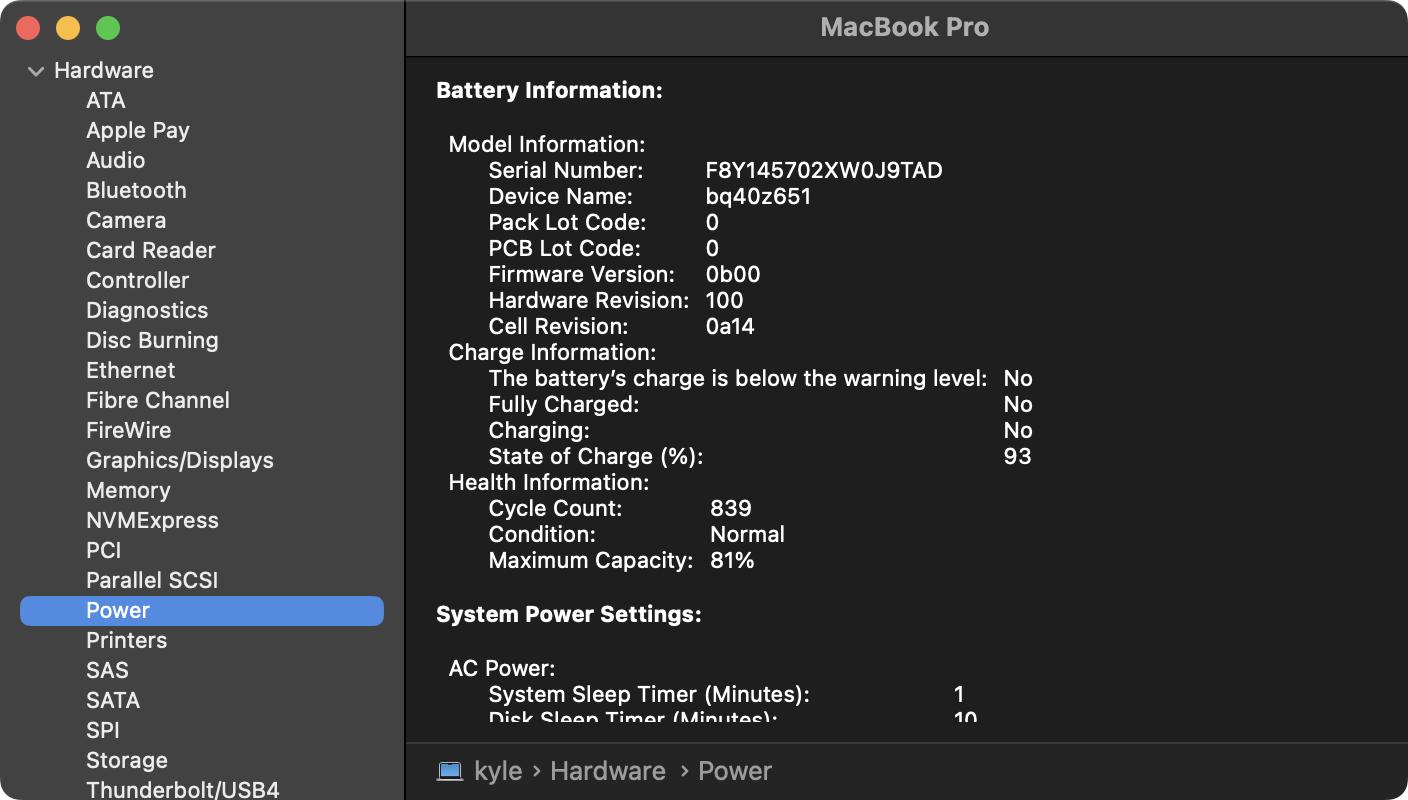Select Disc Burning in sidebar
The width and height of the screenshot is (1408, 800).
(x=152, y=340)
